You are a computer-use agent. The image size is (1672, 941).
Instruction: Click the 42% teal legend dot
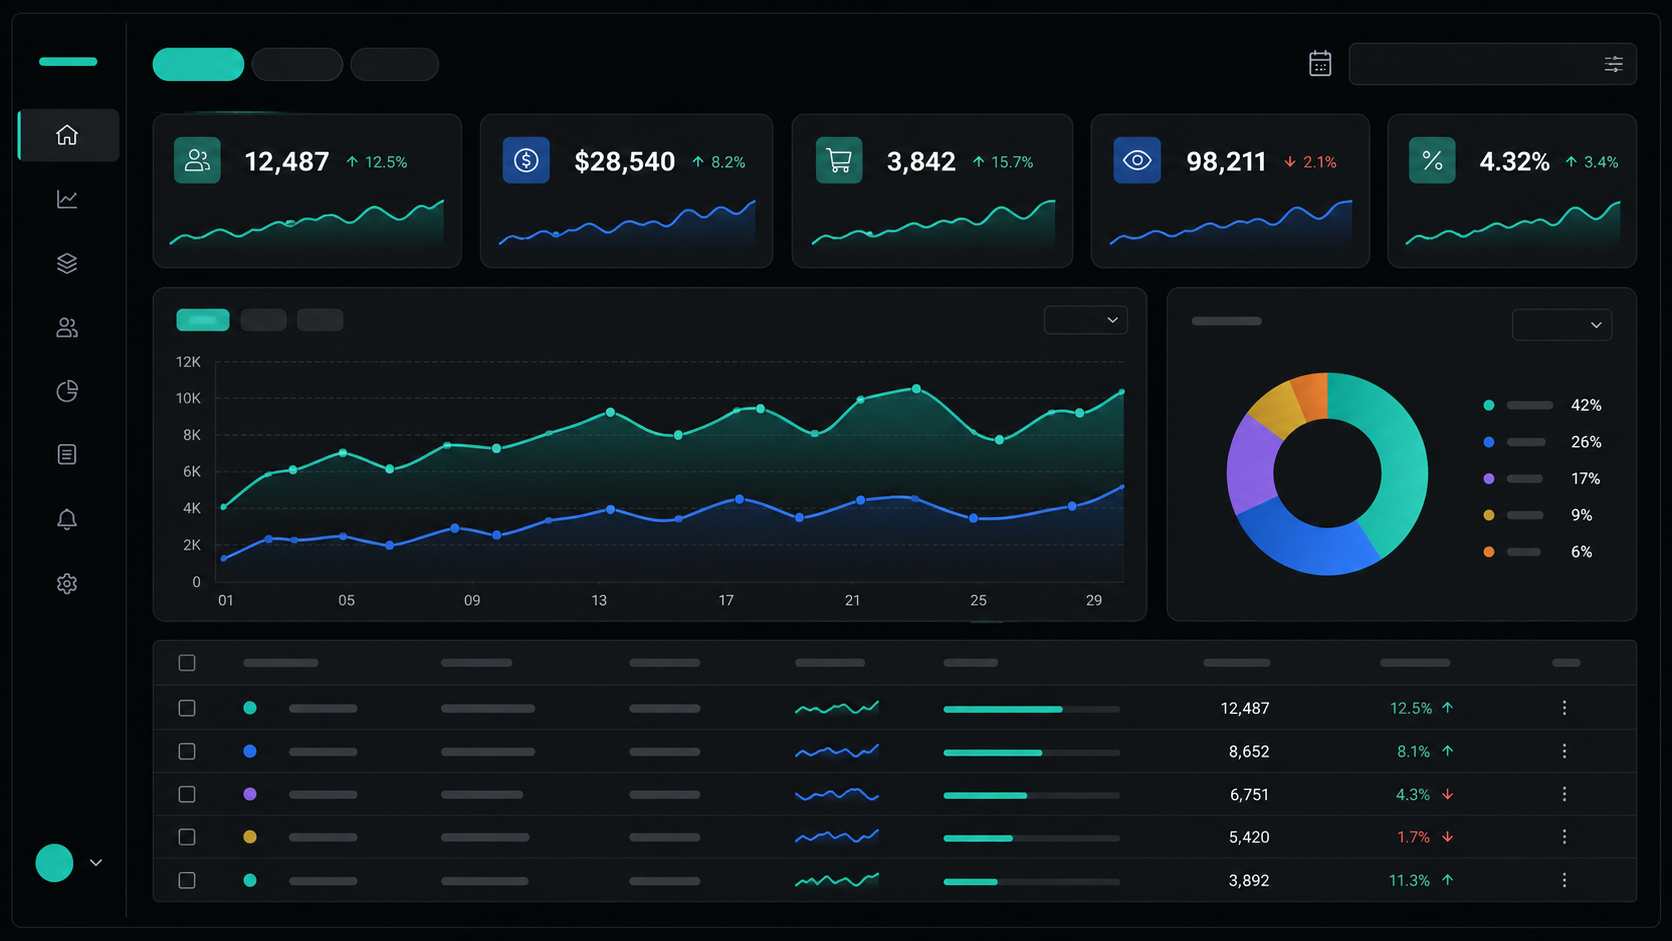click(1489, 405)
